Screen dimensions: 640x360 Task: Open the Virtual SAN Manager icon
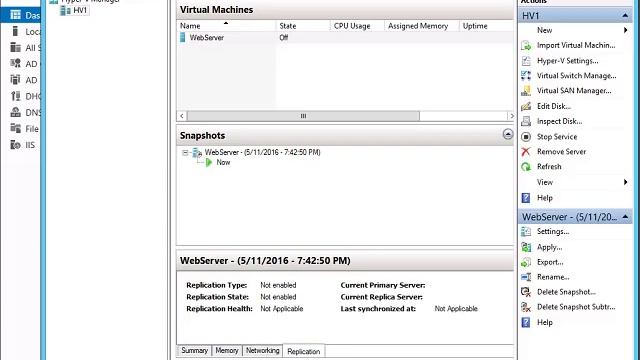pyautogui.click(x=526, y=91)
